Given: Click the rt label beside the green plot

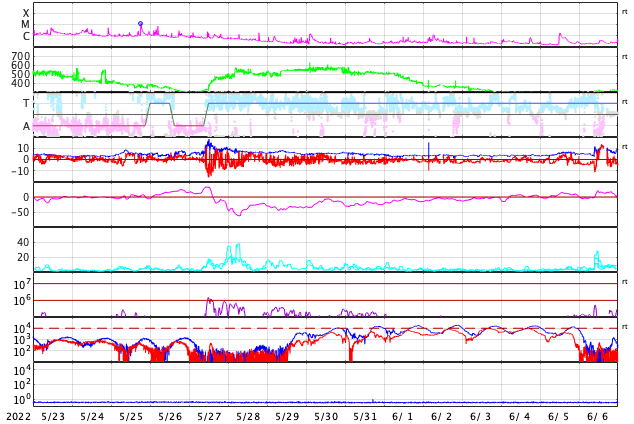Looking at the screenshot, I should 625,57.
